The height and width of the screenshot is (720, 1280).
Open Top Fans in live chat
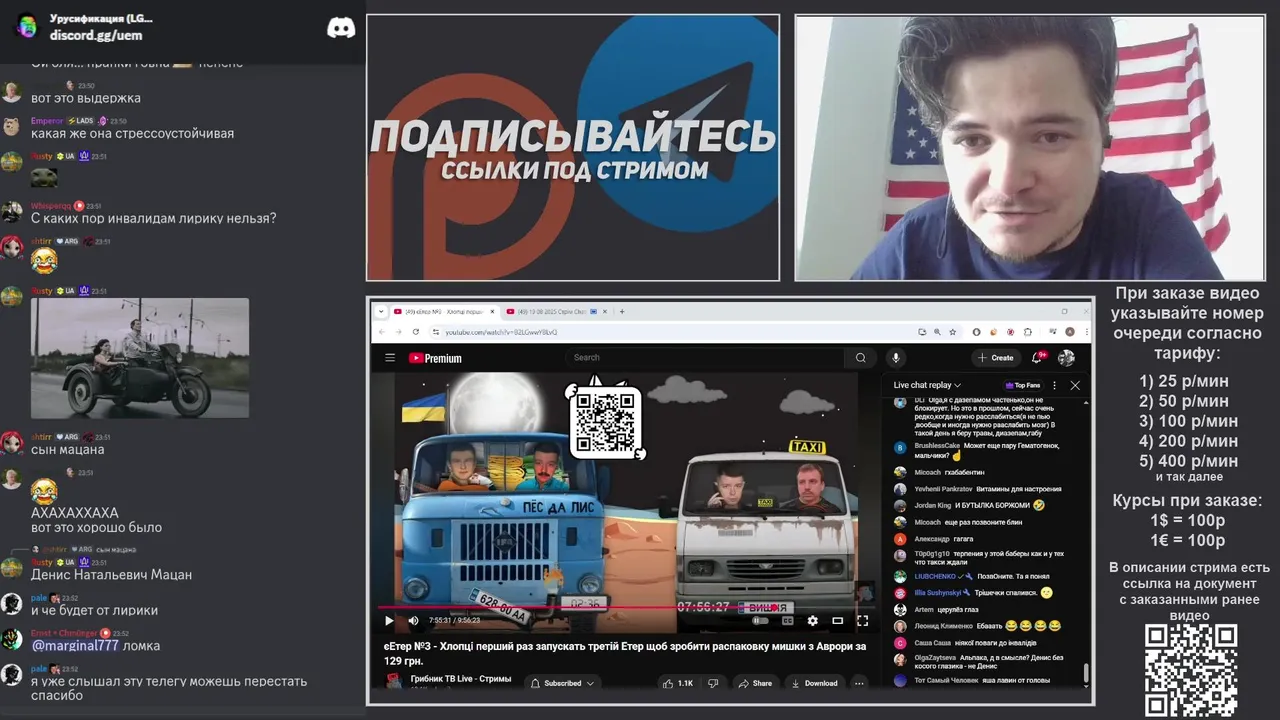tap(1022, 385)
